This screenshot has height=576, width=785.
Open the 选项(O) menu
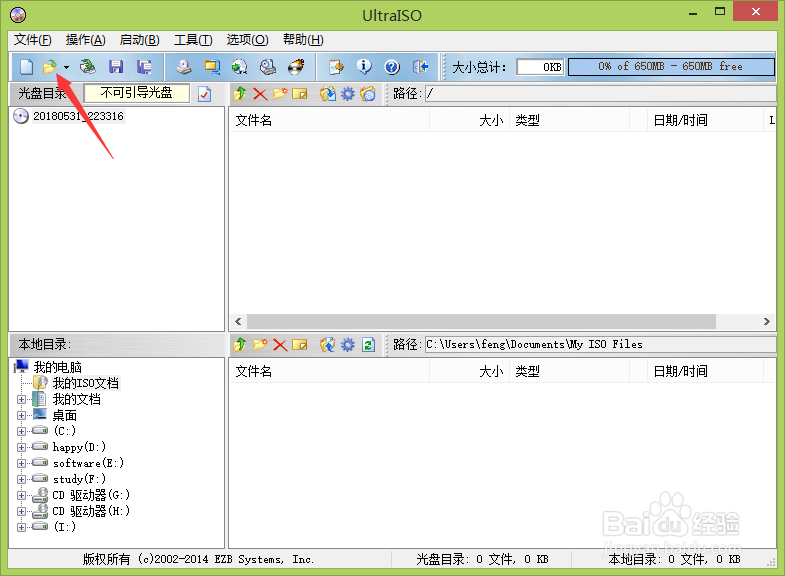pyautogui.click(x=247, y=40)
